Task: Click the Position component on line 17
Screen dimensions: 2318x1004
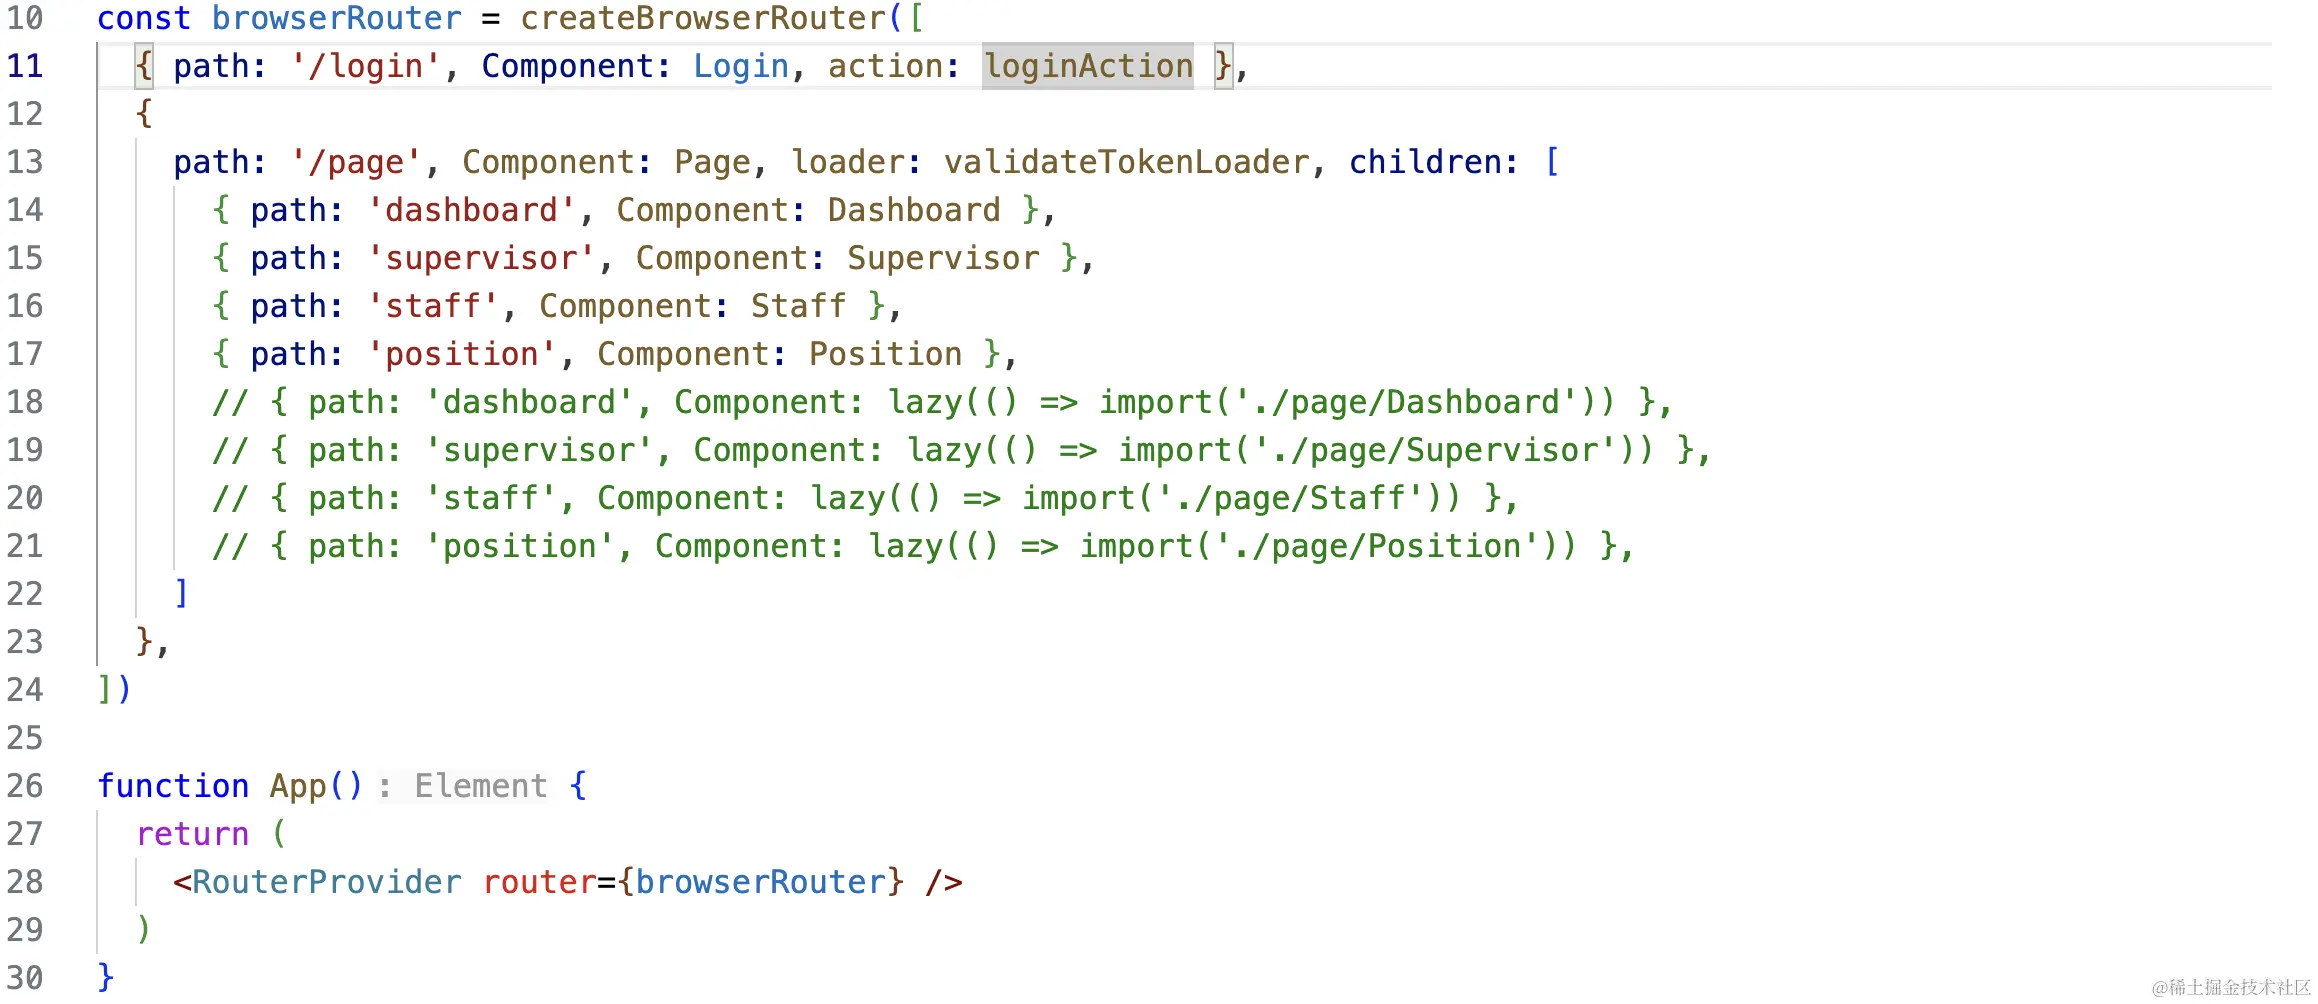Action: pos(885,354)
